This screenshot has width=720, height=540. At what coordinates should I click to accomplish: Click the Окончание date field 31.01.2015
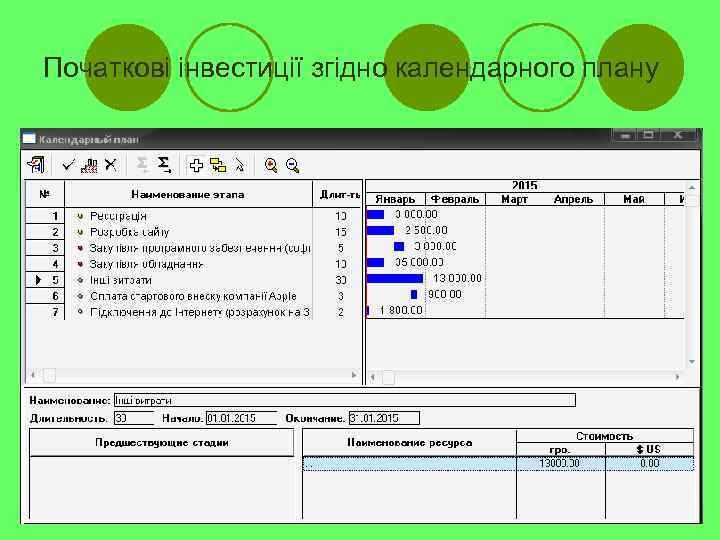point(384,418)
